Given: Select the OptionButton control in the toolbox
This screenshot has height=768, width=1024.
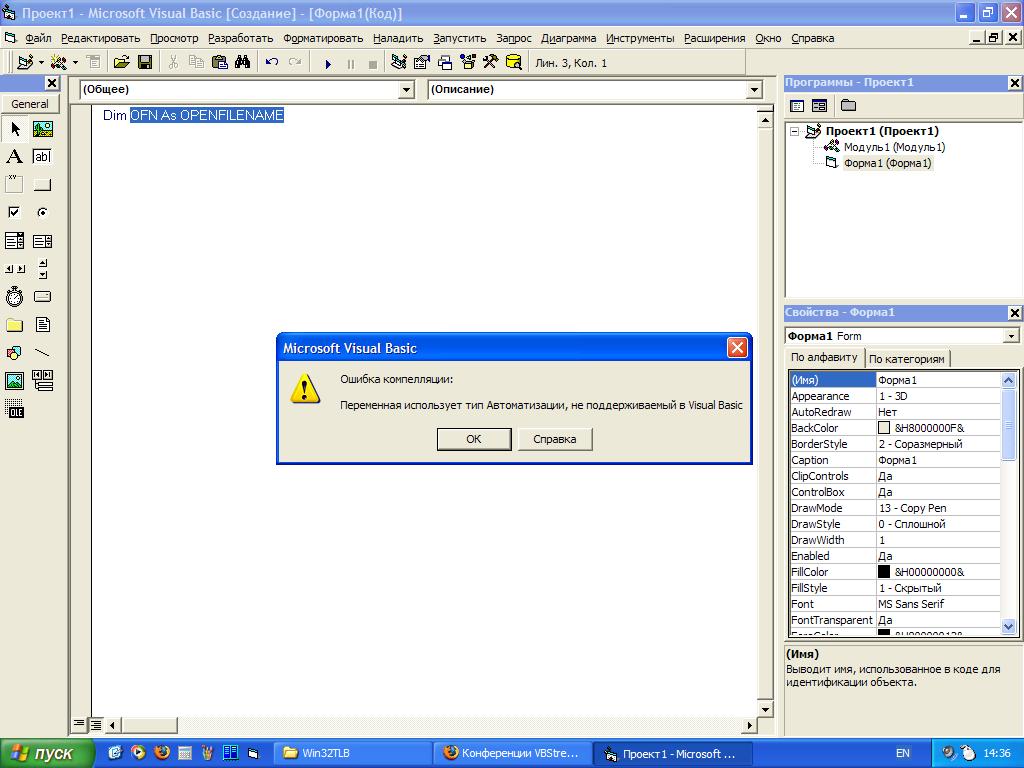Looking at the screenshot, I should tap(43, 212).
